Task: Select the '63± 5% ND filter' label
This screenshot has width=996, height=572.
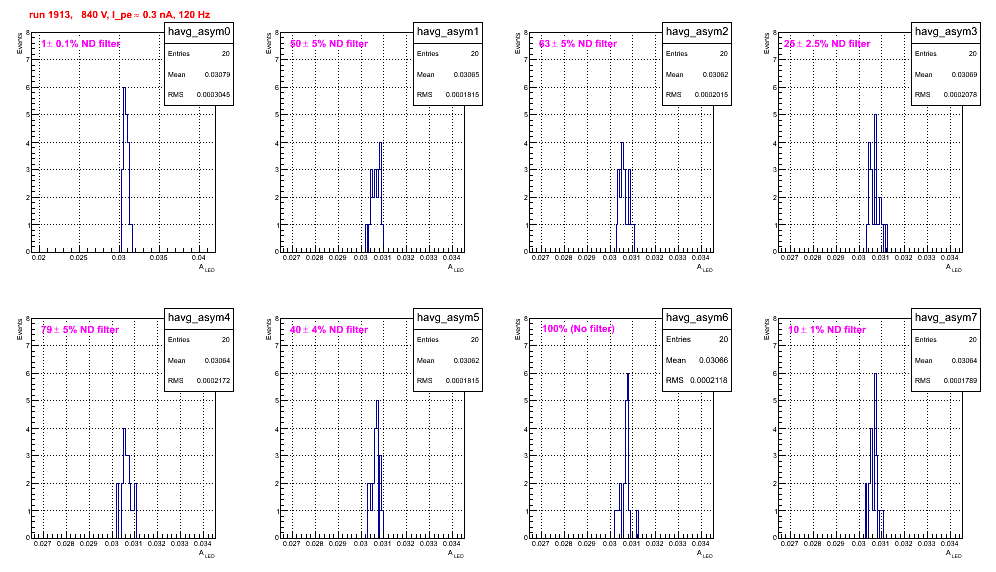Action: click(x=578, y=44)
